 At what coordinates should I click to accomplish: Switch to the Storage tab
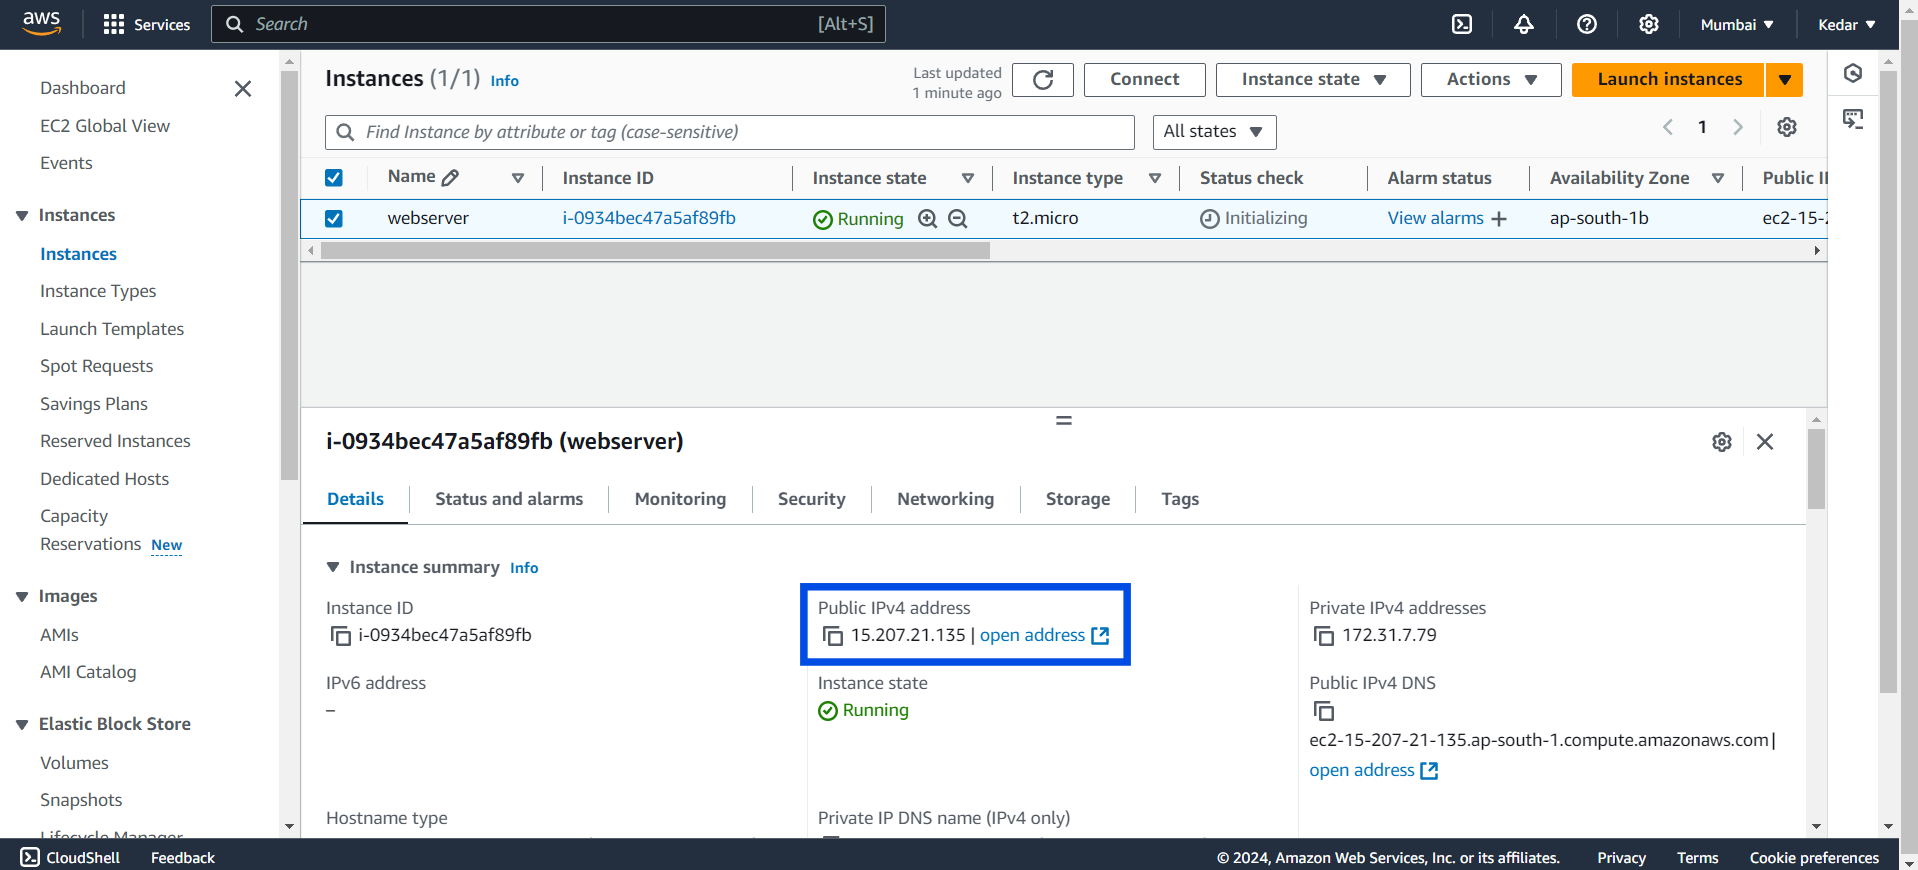coord(1078,499)
